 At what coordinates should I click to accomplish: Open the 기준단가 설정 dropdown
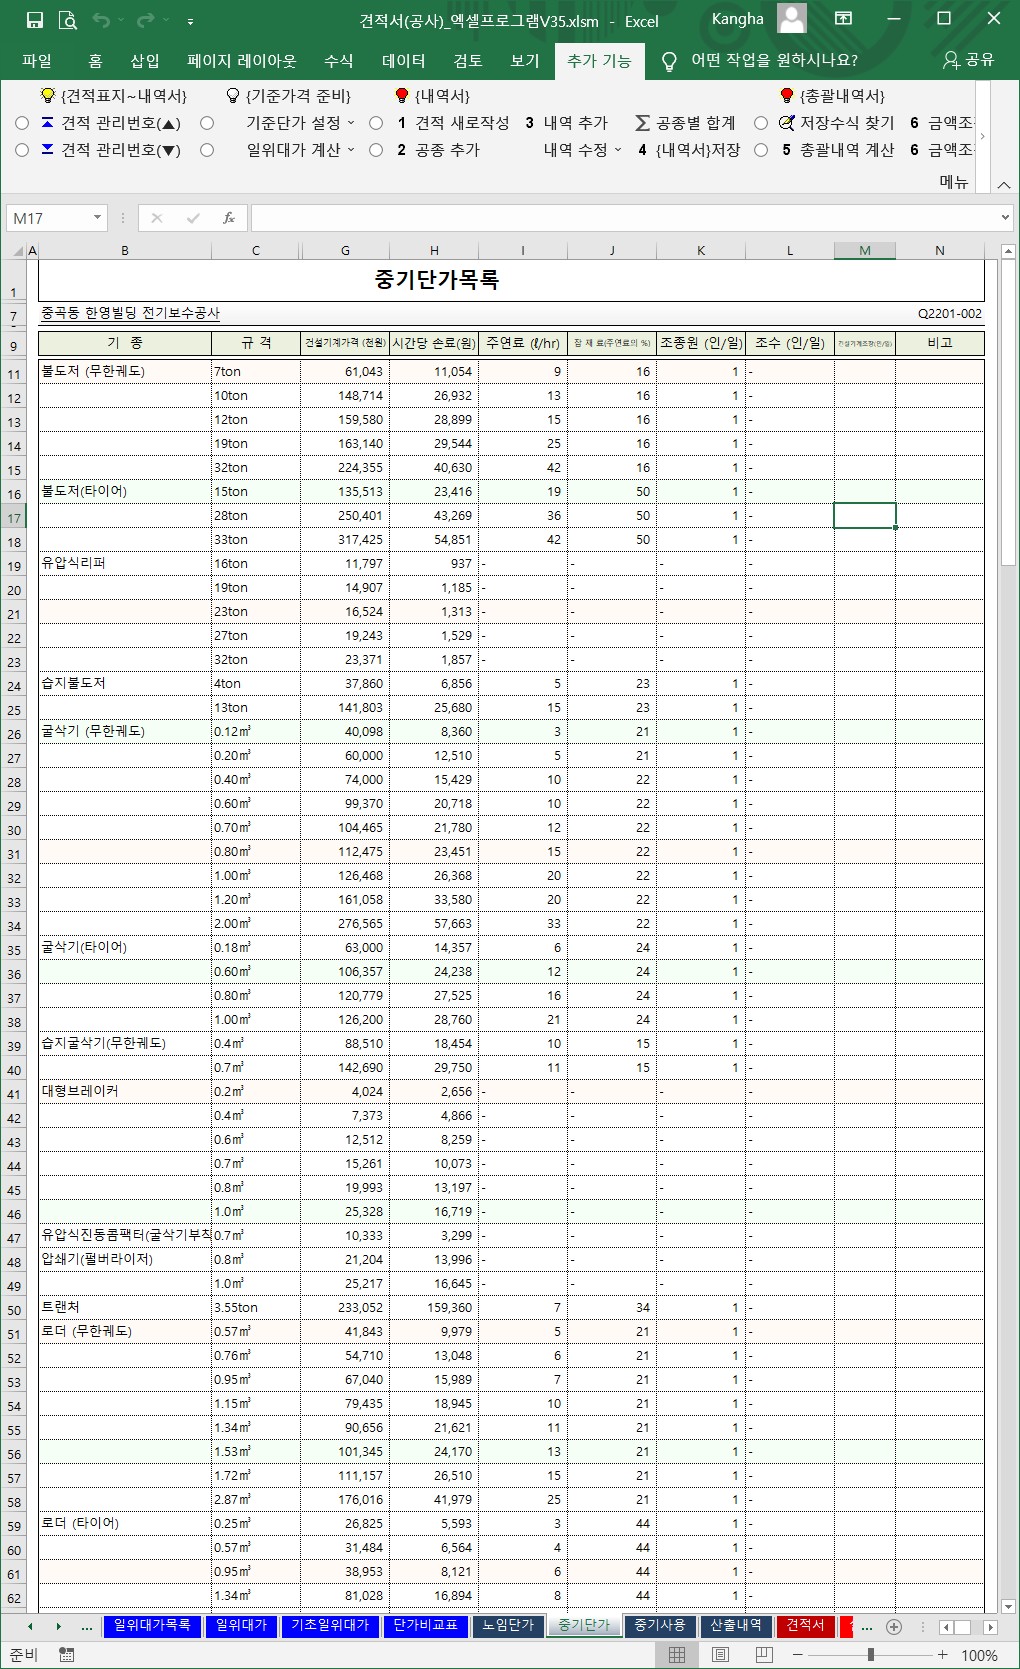pyautogui.click(x=351, y=123)
